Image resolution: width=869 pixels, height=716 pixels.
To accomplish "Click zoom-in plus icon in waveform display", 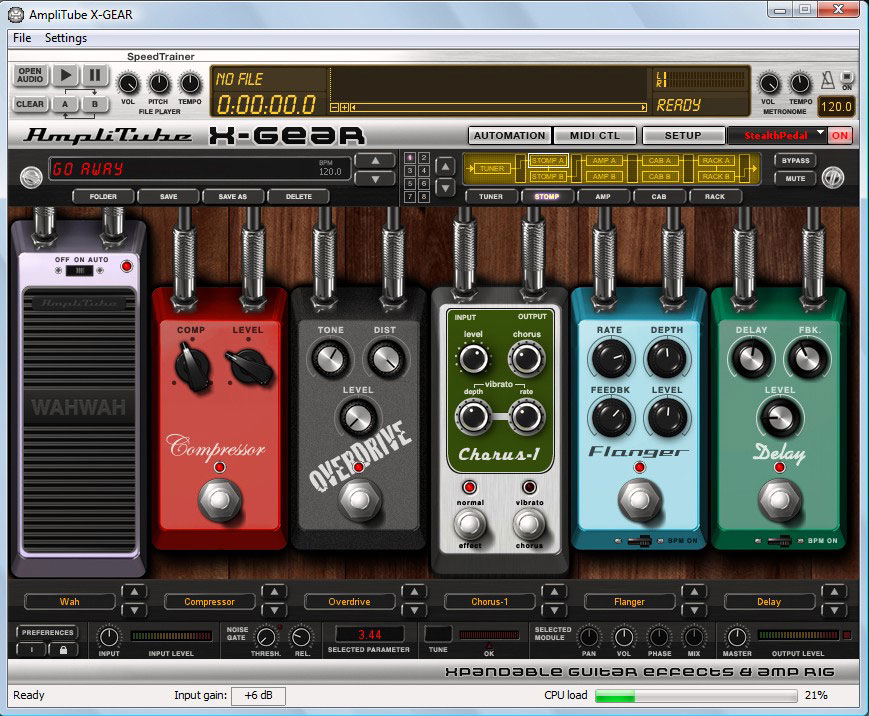I will (344, 108).
